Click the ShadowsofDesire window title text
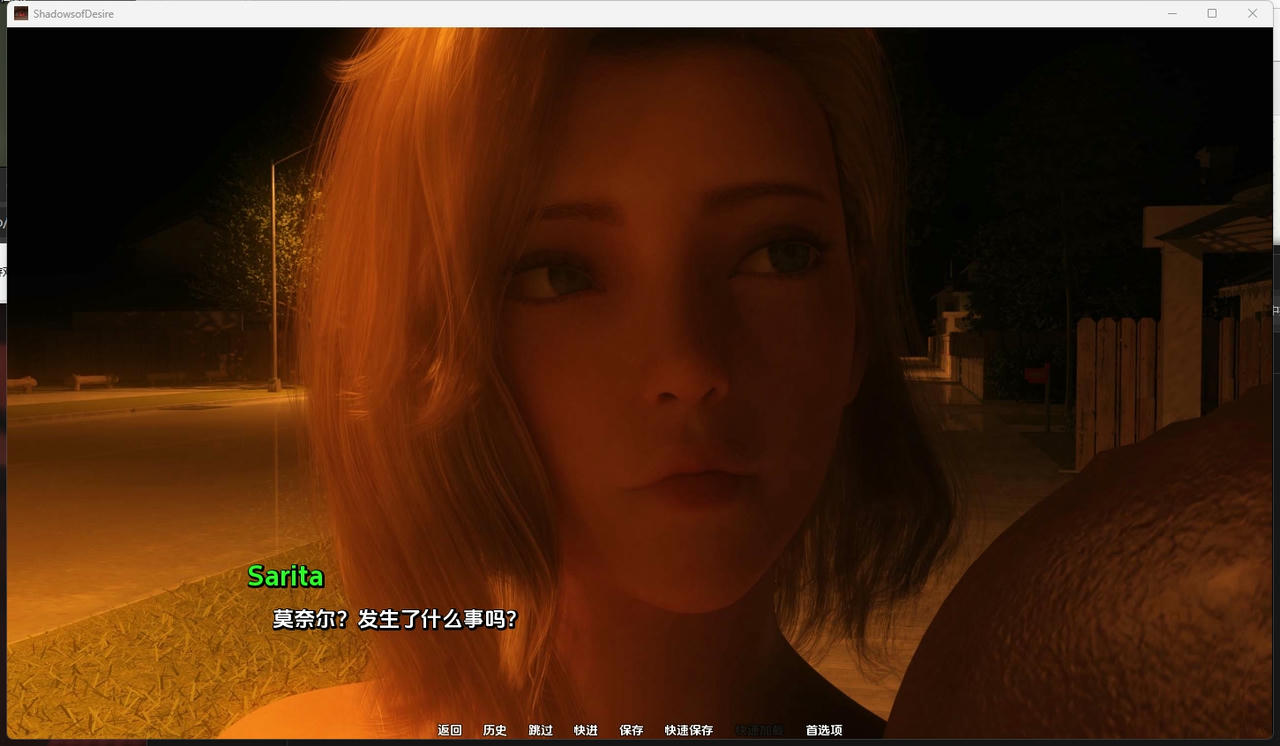 click(73, 14)
